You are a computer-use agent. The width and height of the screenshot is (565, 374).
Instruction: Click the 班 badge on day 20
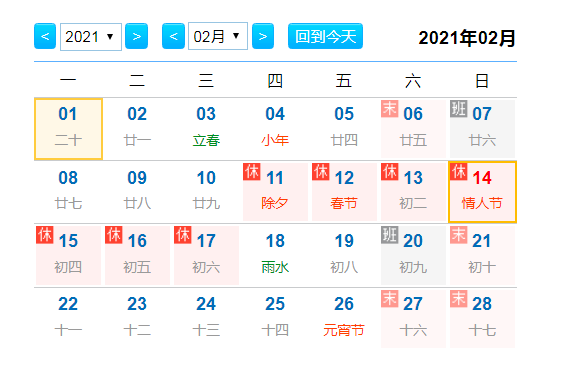[390, 235]
